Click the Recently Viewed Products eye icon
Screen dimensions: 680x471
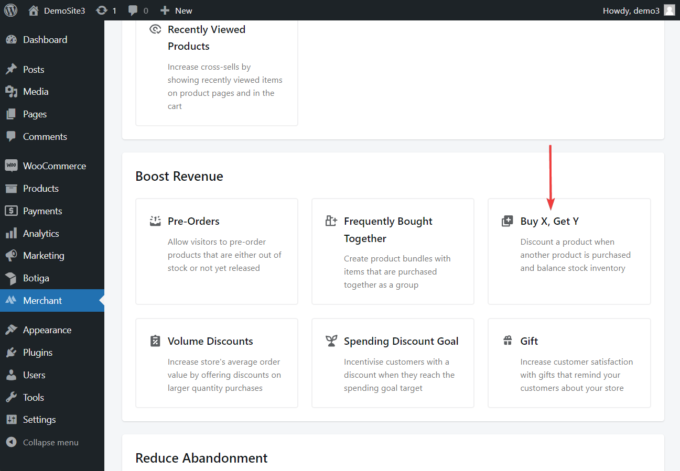(155, 29)
